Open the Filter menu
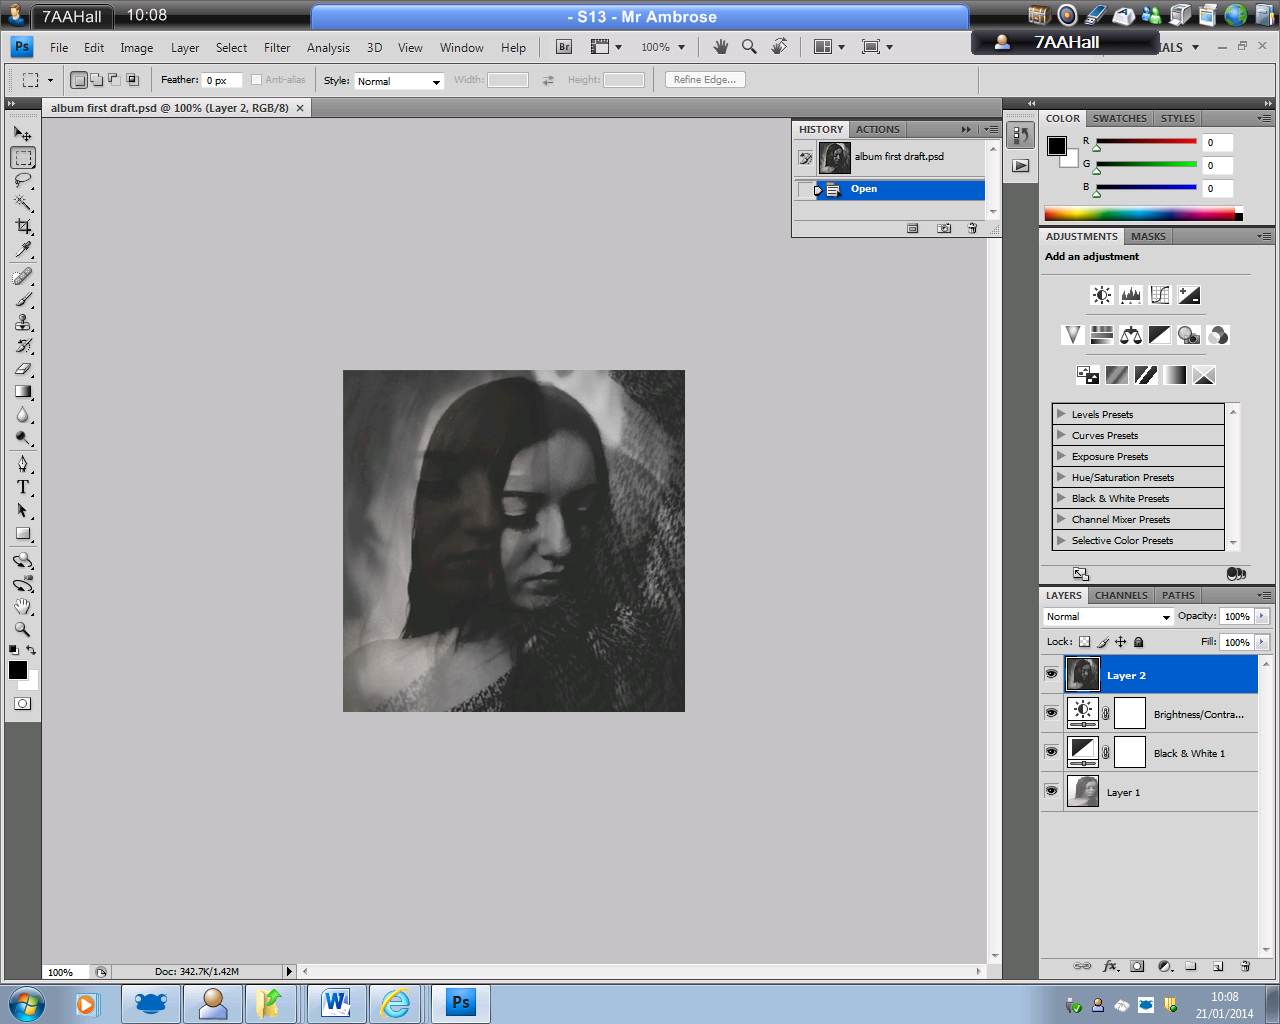This screenshot has height=1024, width=1280. point(277,47)
